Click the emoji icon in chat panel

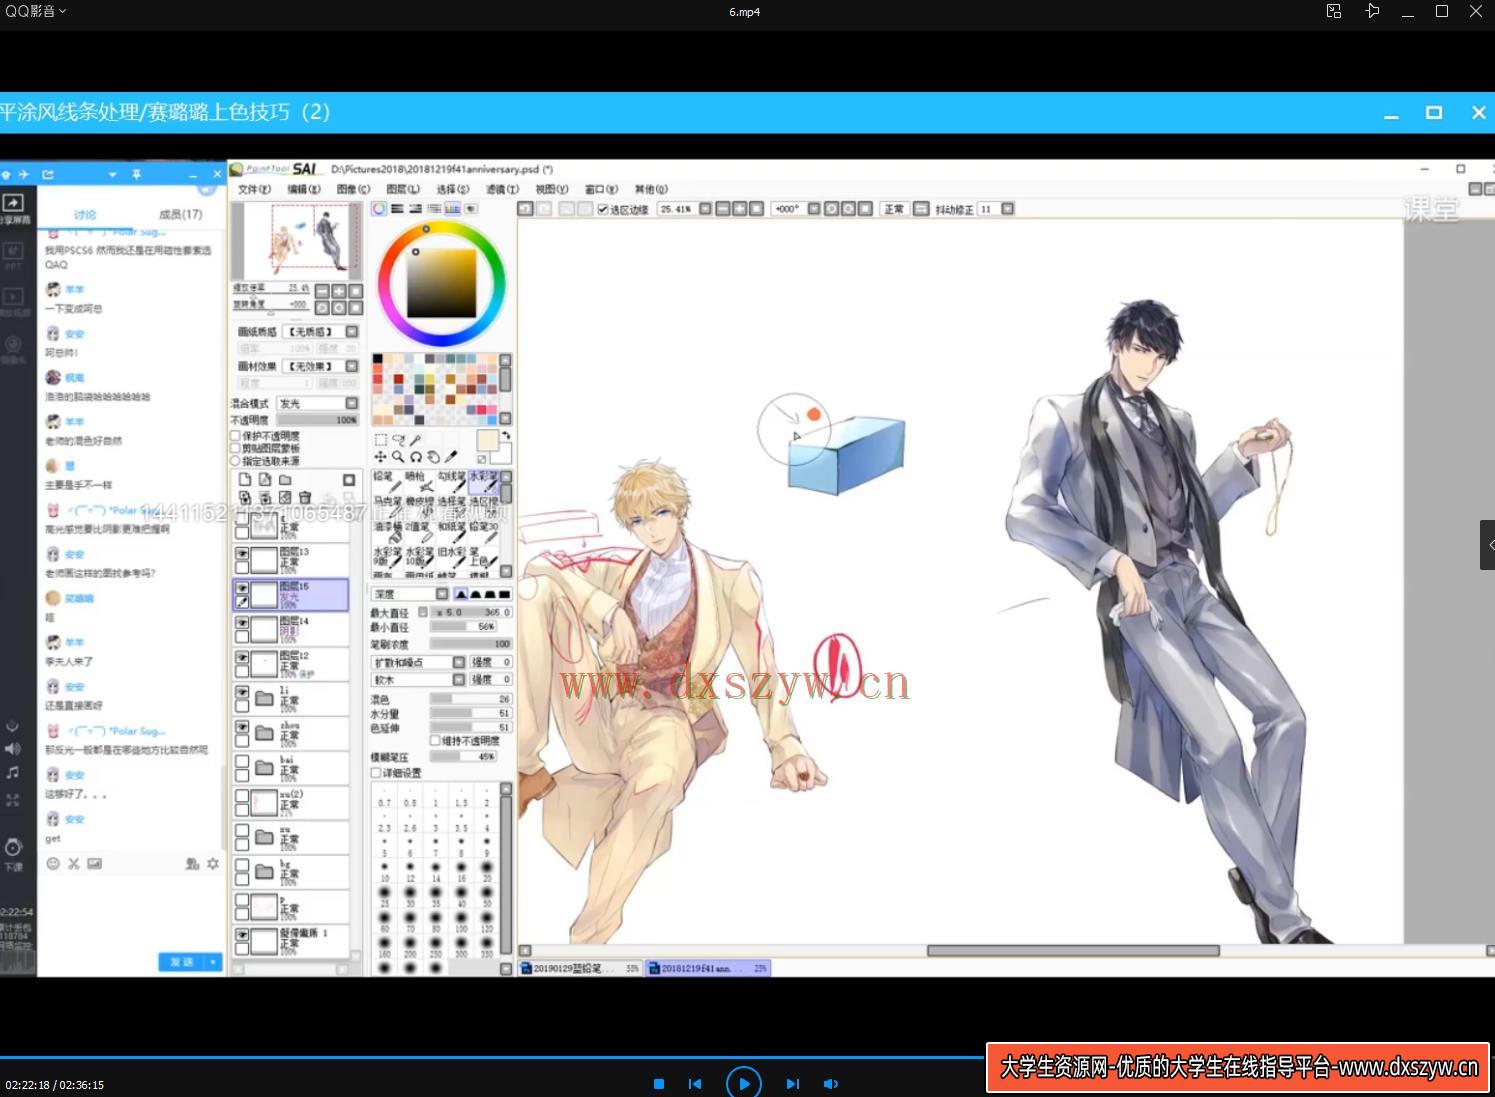coord(53,863)
